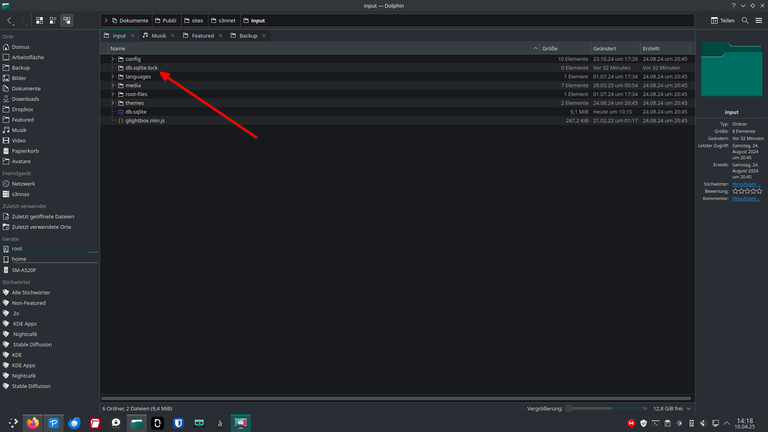Expand the config folder

[x=113, y=59]
